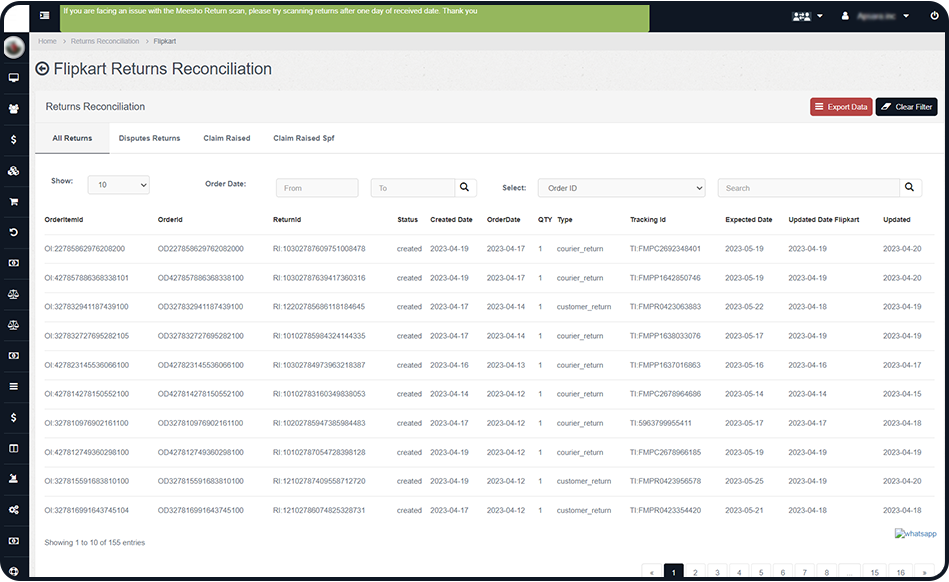Click the Created Date column header
949x582 pixels.
pyautogui.click(x=452, y=220)
